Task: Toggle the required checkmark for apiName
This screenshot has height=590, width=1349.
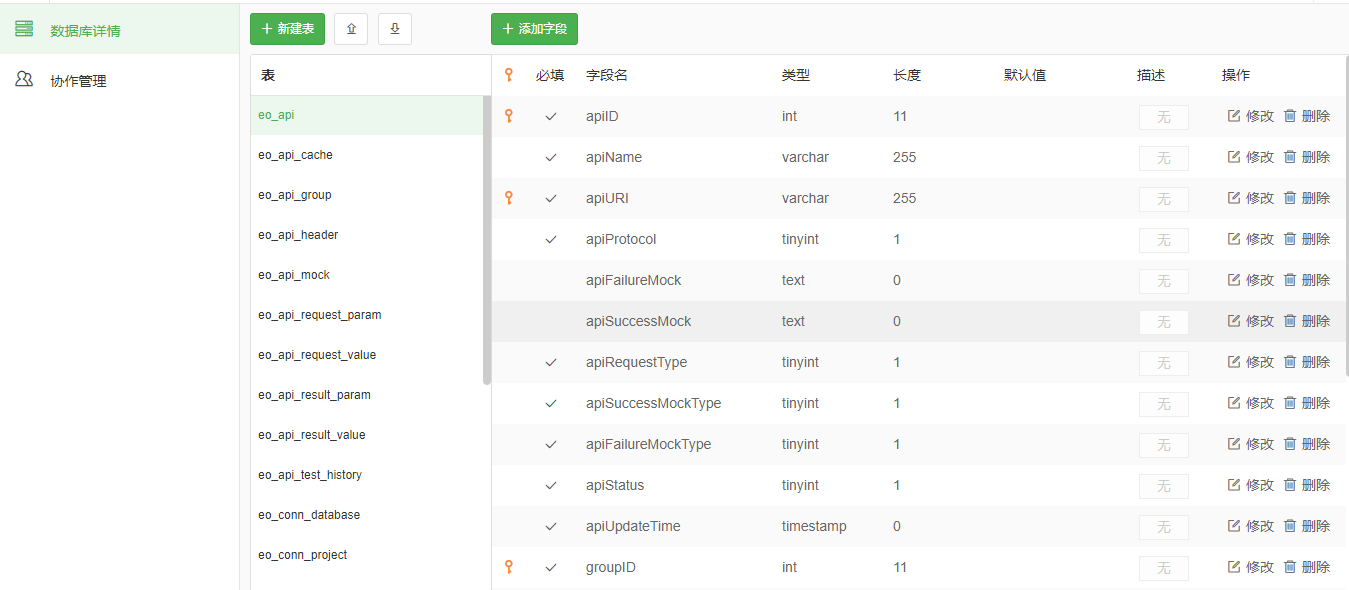Action: click(551, 157)
